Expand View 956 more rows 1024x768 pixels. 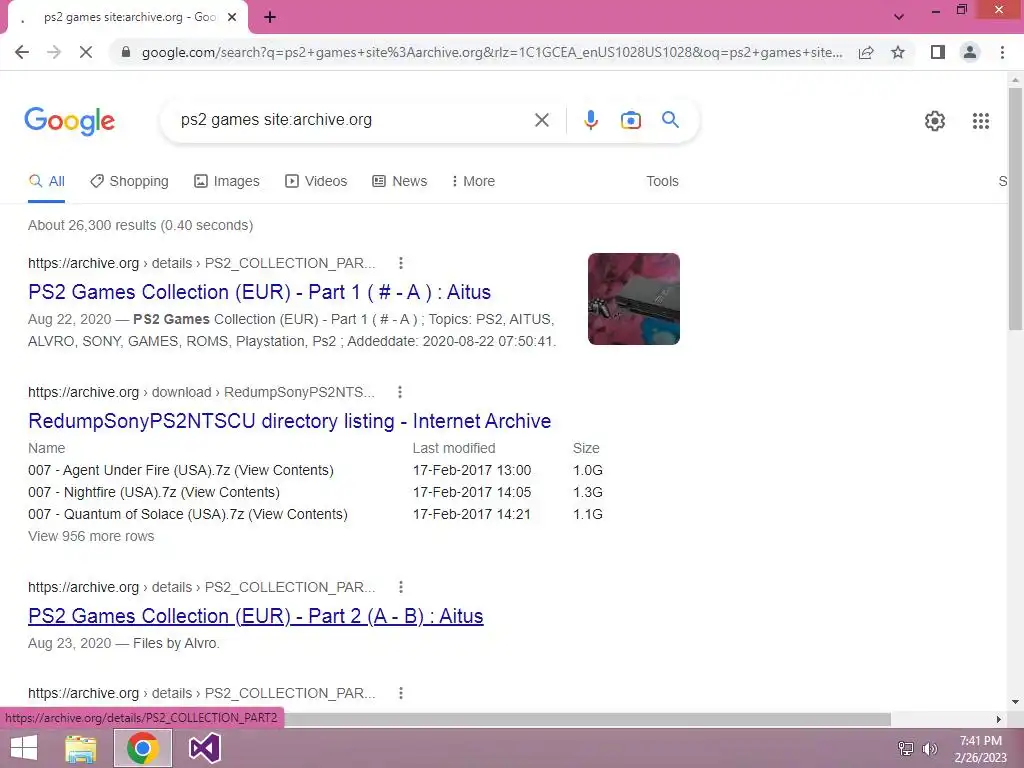[x=91, y=536]
